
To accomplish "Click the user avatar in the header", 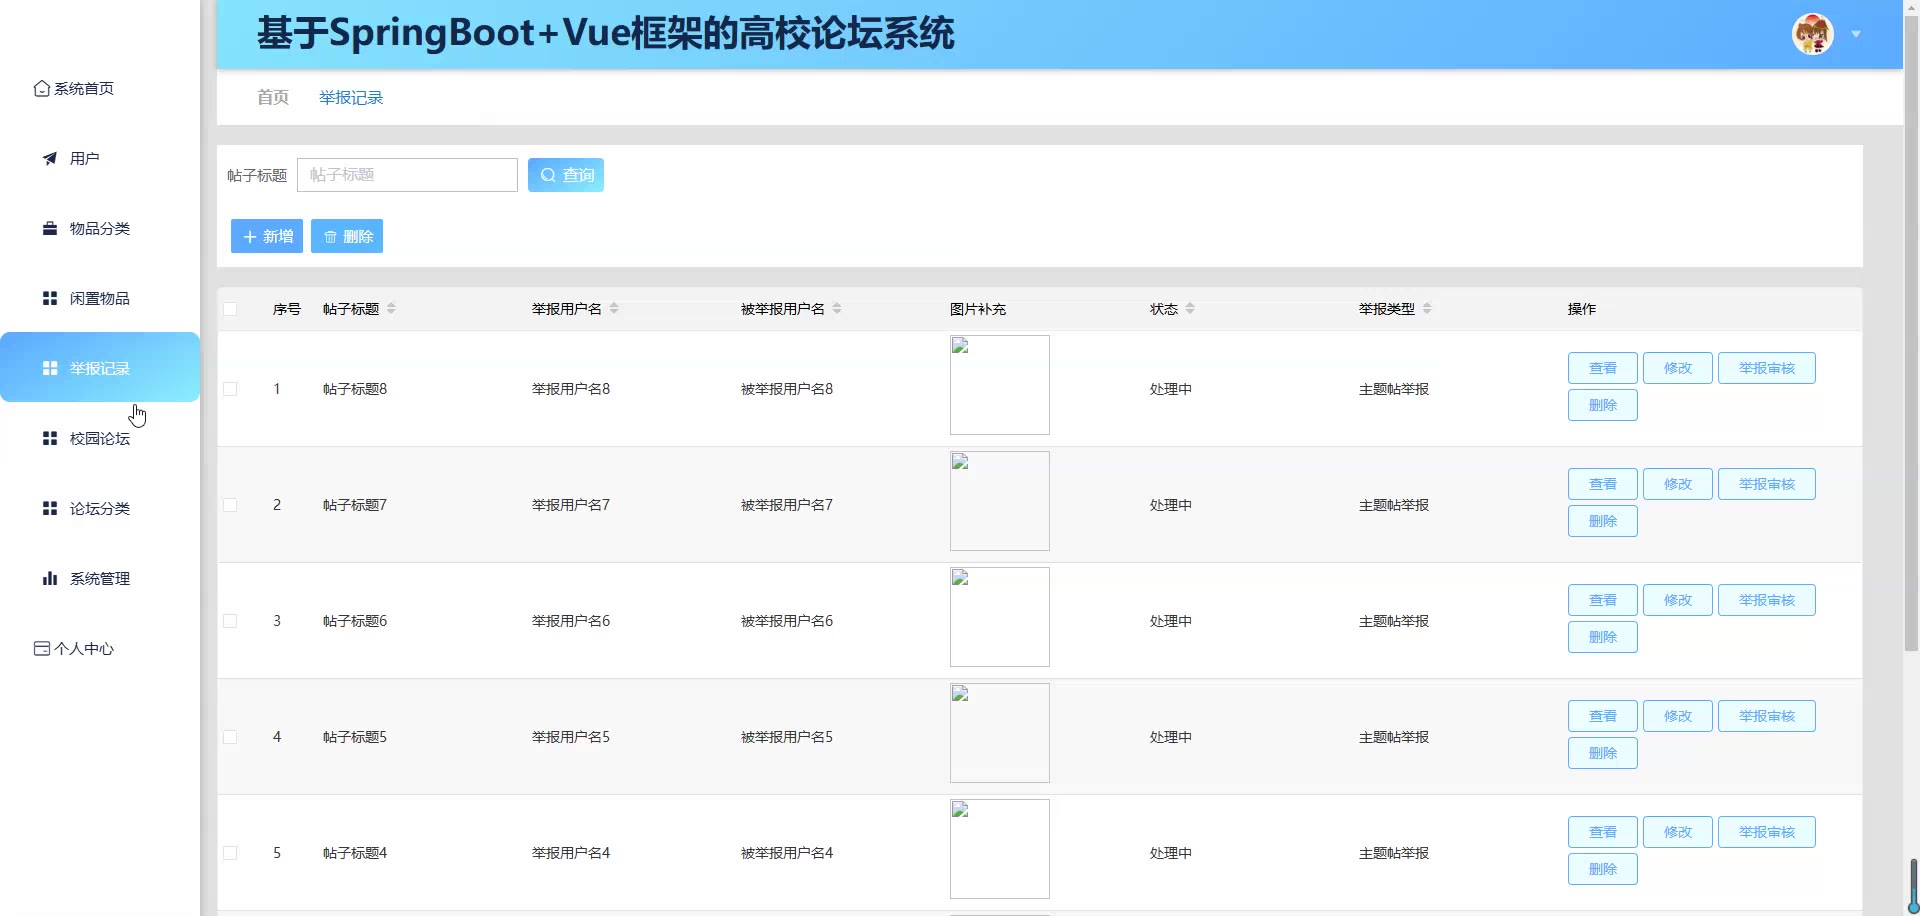I will coord(1812,34).
